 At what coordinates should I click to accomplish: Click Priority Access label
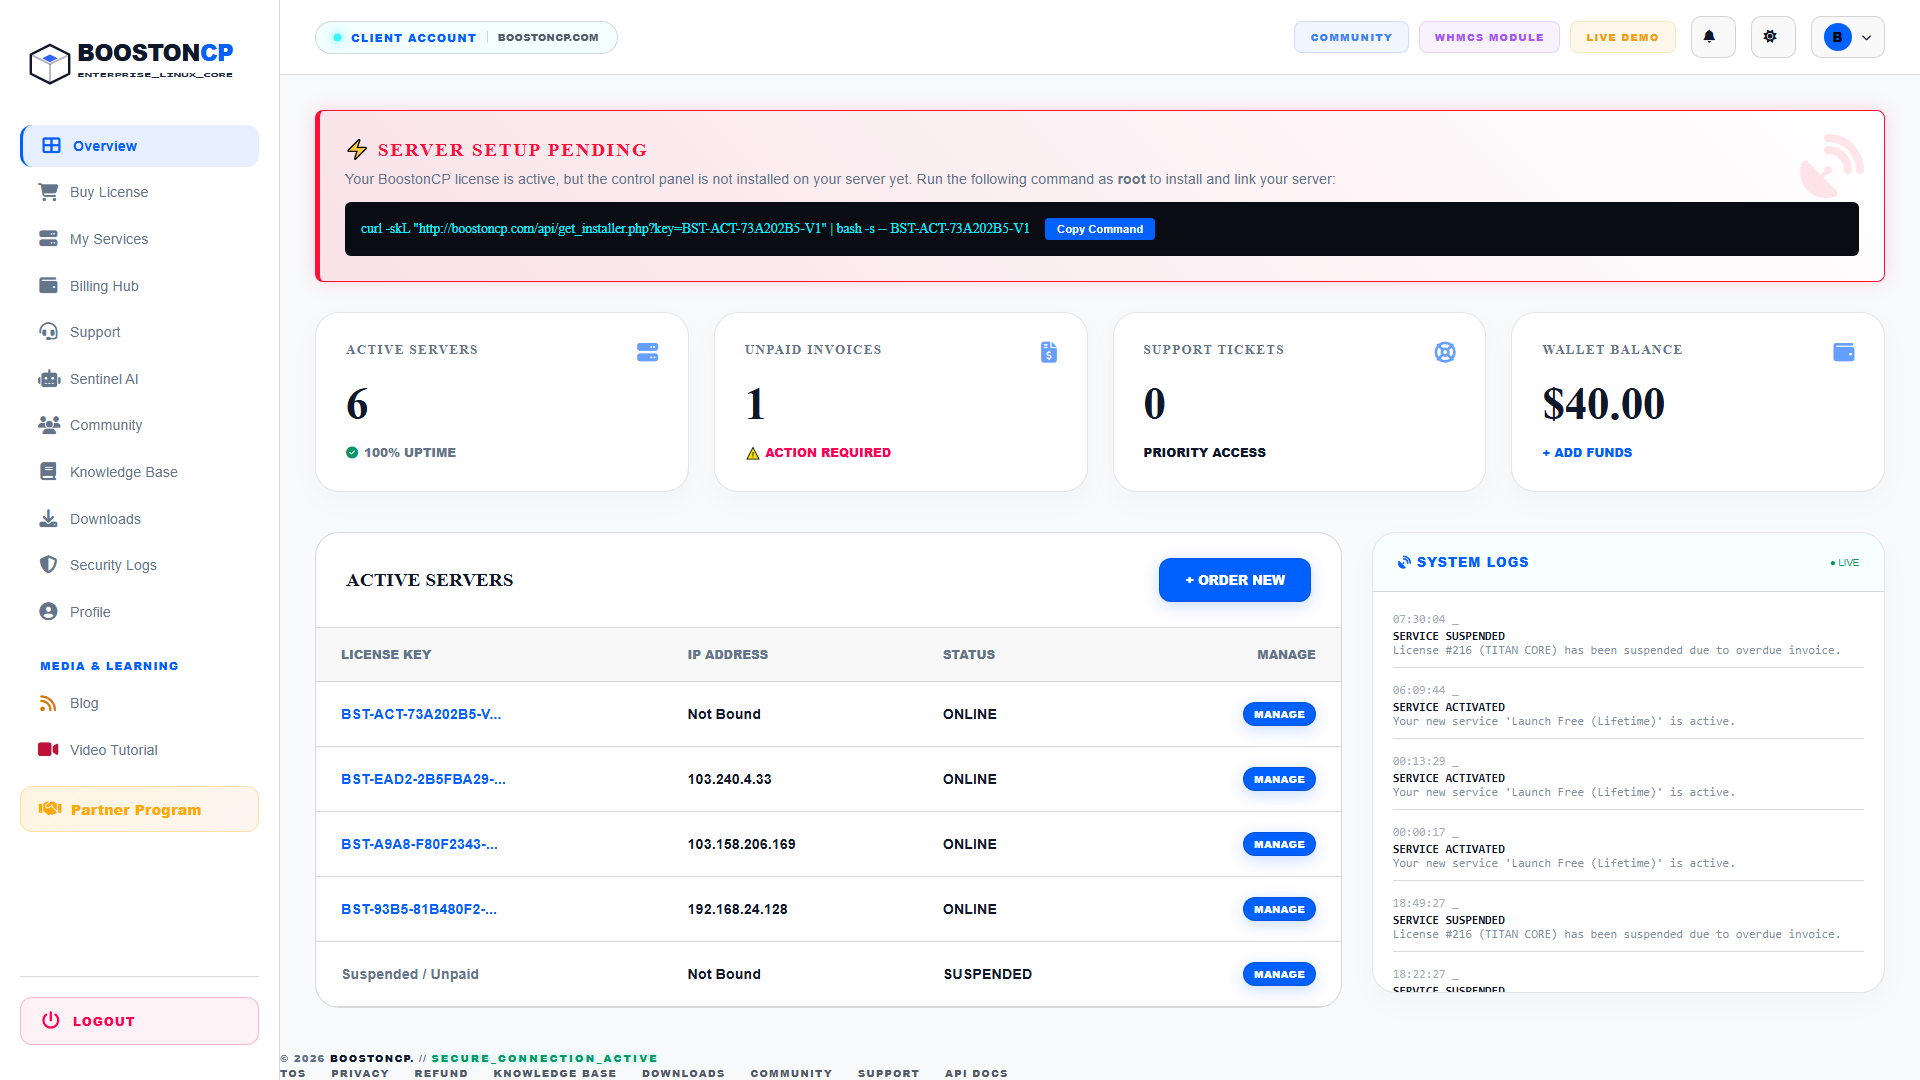[1204, 453]
